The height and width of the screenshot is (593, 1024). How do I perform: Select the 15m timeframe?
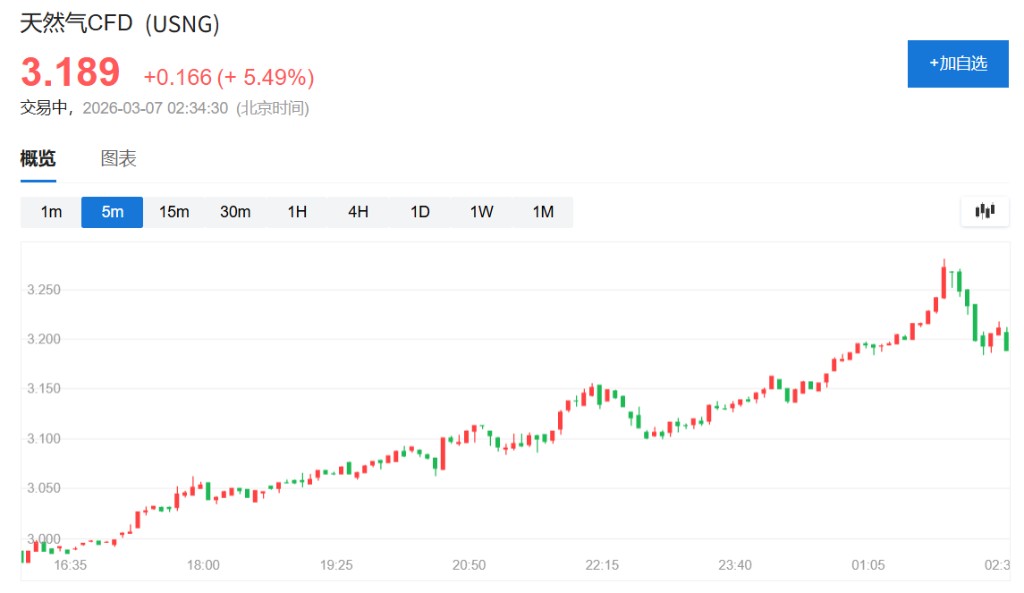[174, 212]
